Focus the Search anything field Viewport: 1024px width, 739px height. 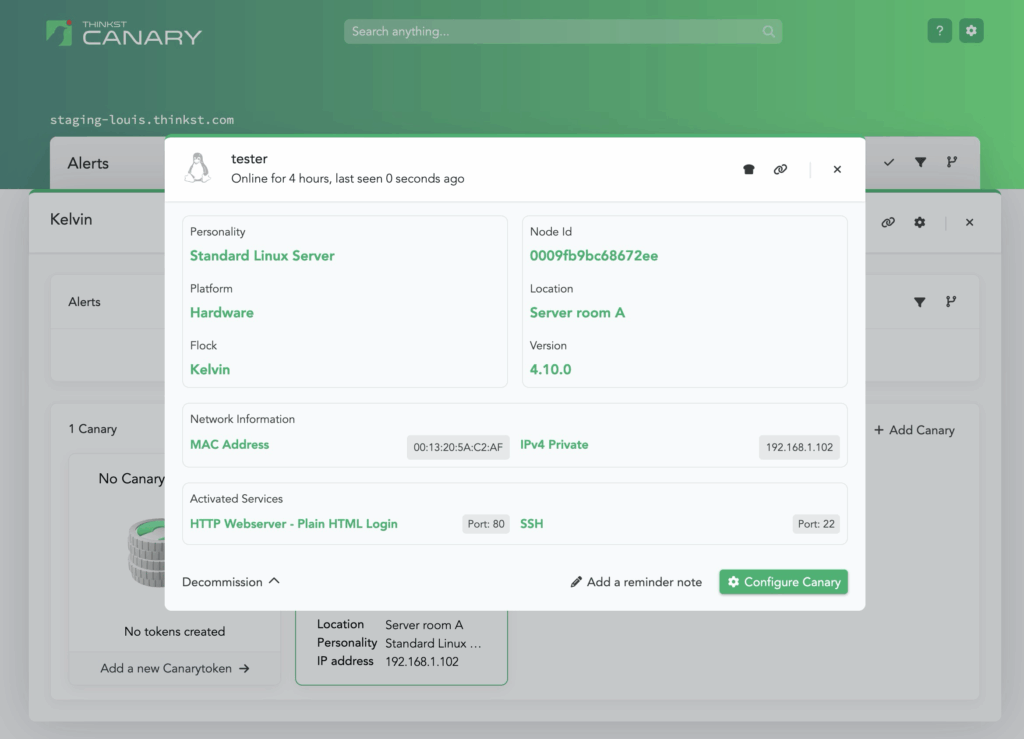[x=563, y=31]
